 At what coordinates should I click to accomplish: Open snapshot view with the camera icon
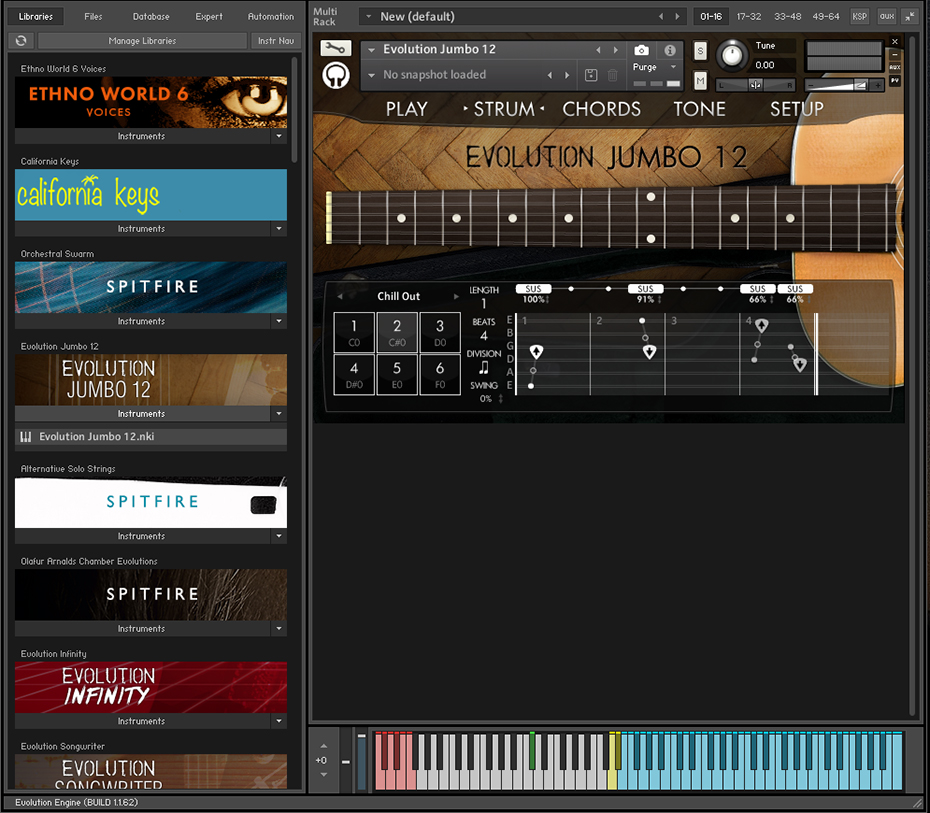coord(641,50)
